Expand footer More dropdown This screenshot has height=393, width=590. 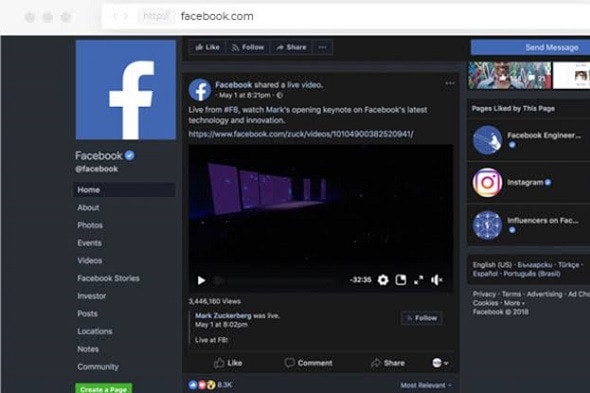(514, 303)
